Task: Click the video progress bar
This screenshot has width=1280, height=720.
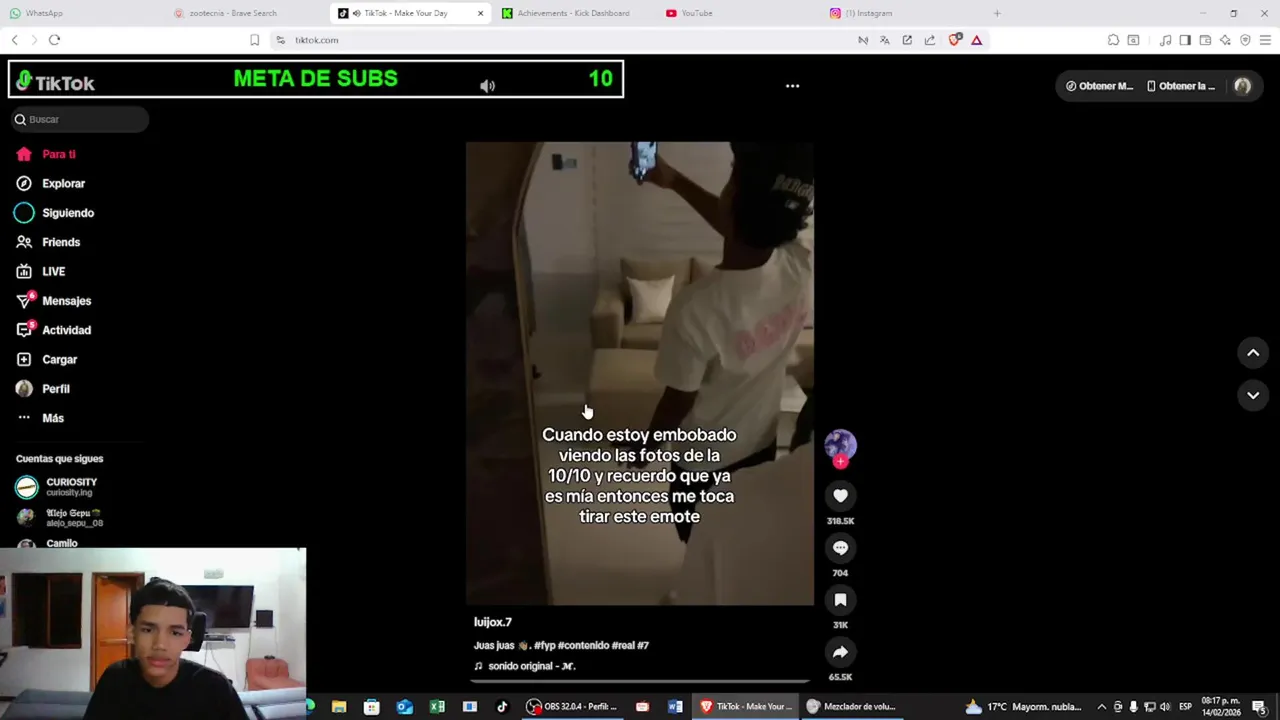Action: [640, 681]
